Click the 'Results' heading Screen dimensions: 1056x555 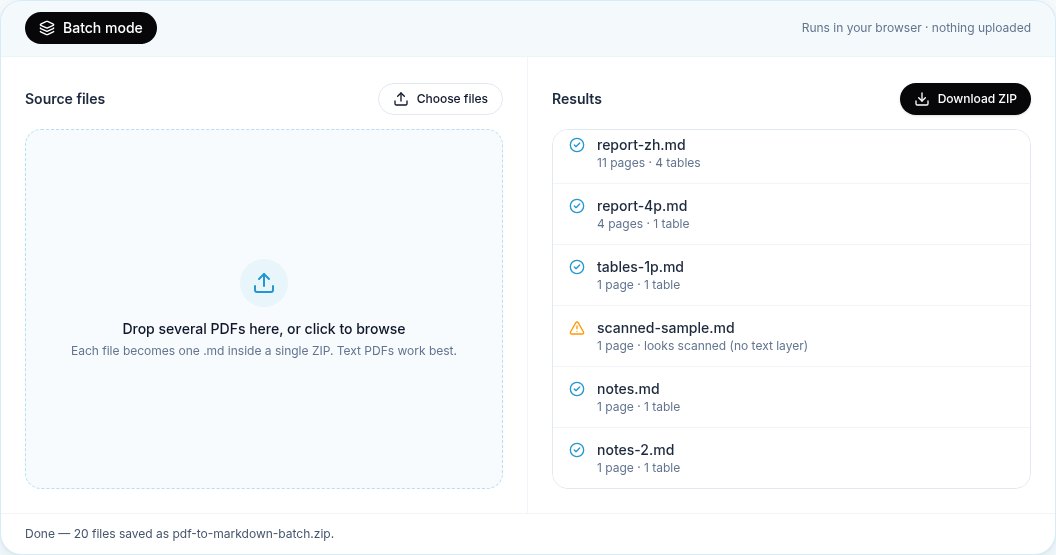[576, 99]
